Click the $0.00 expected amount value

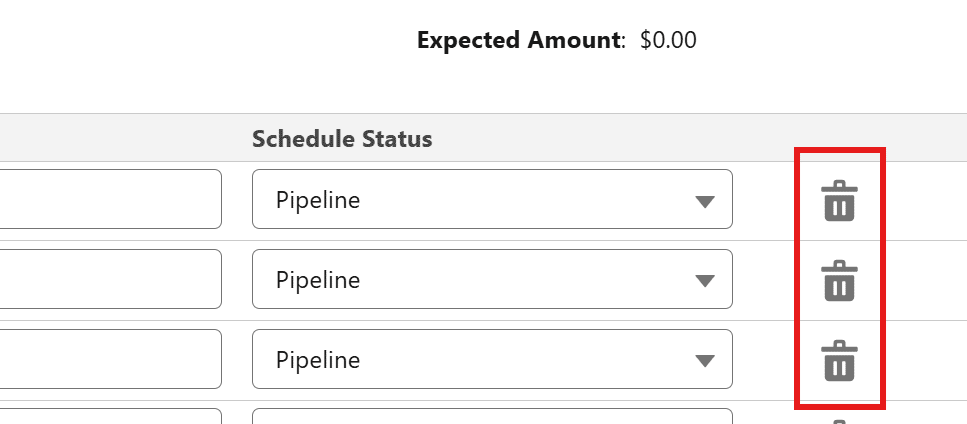tap(668, 41)
